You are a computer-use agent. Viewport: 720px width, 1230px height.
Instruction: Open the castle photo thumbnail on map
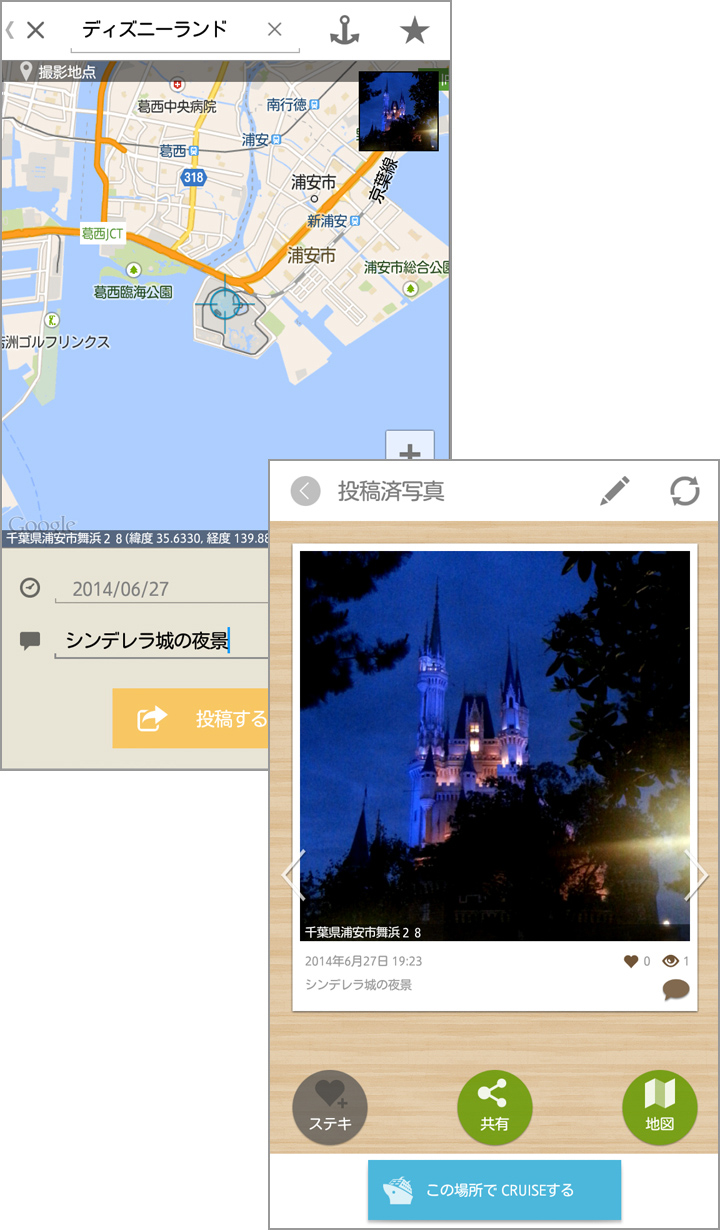(398, 111)
